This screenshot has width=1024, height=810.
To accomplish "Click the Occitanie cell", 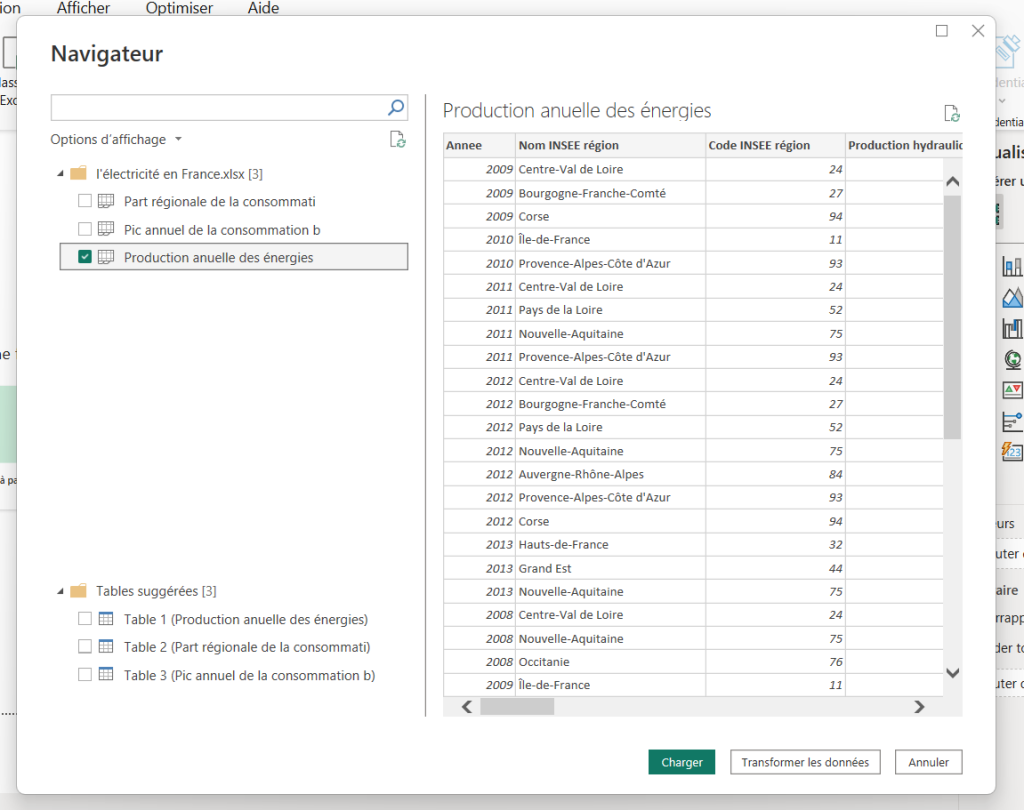I will (x=610, y=662).
